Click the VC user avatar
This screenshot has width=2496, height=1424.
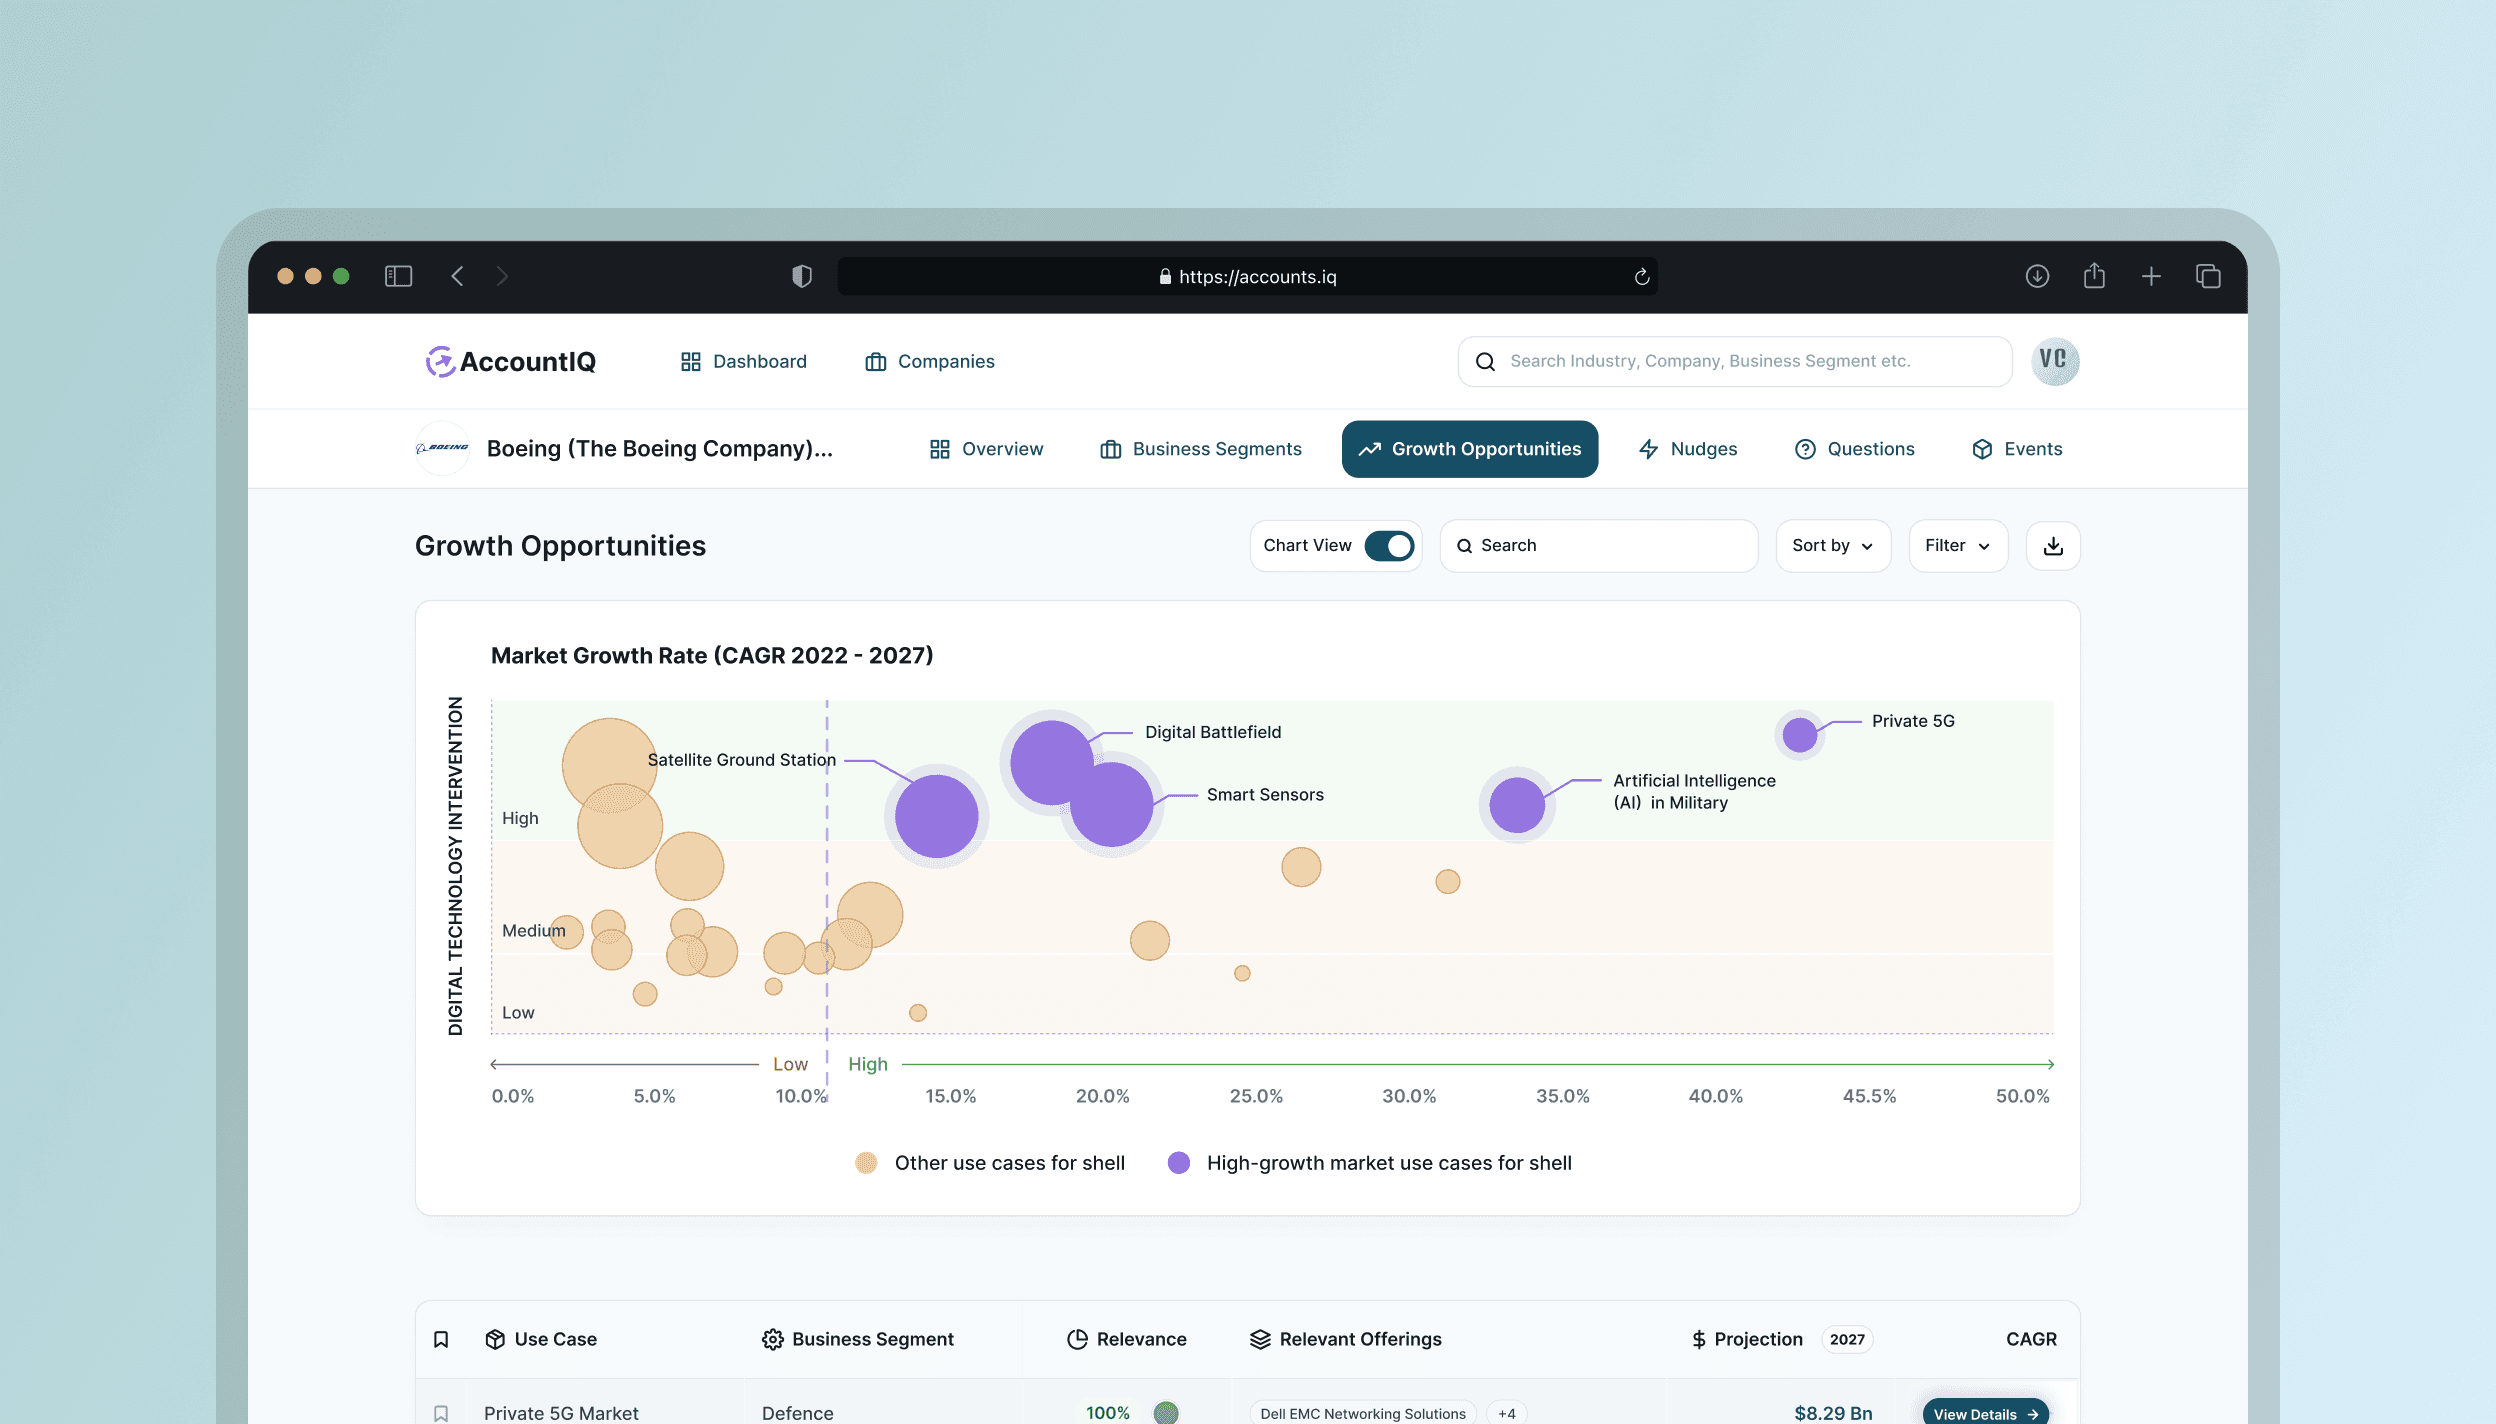tap(2054, 361)
